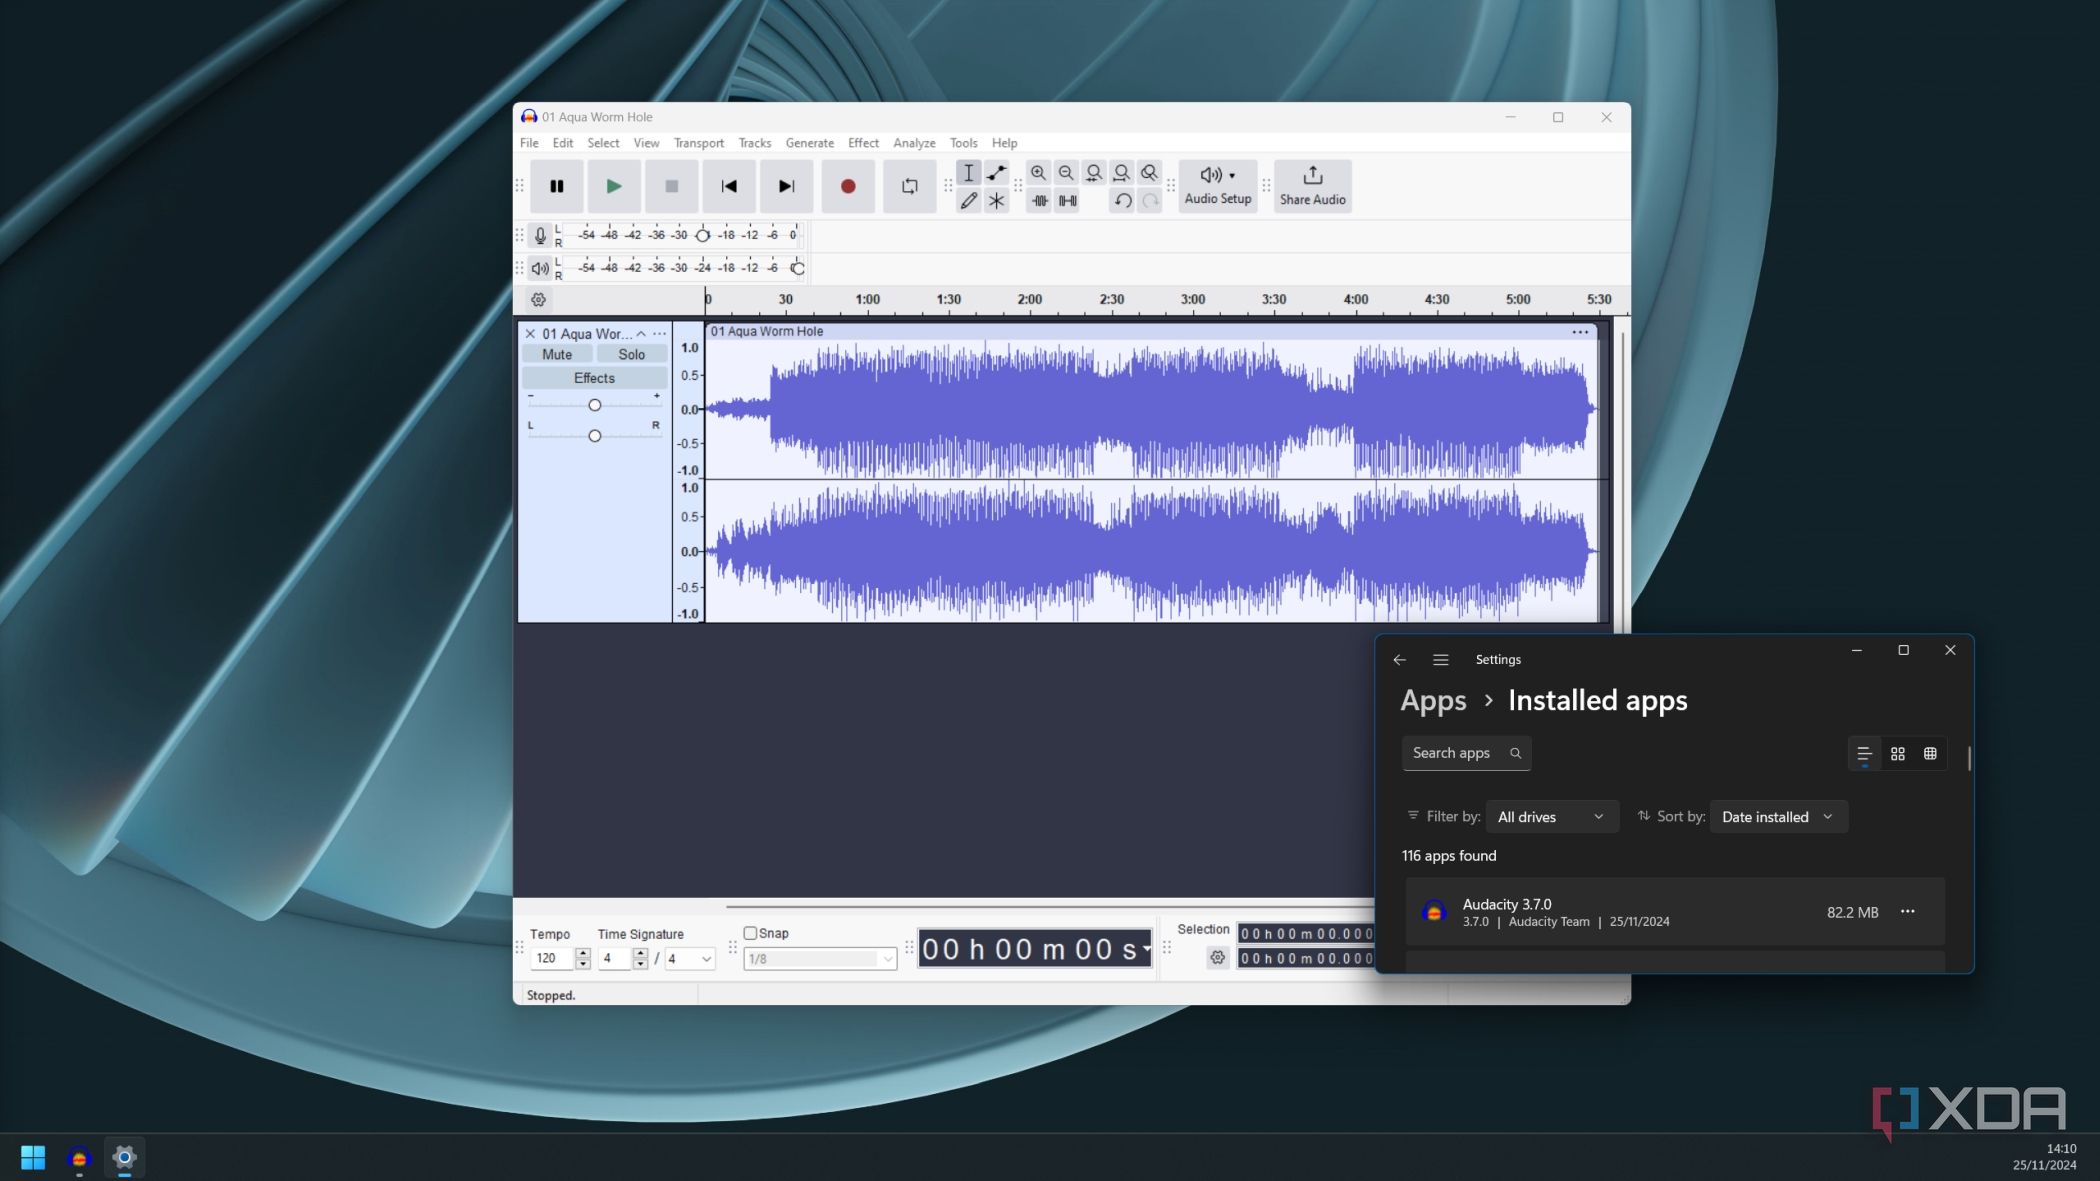Screen dimensions: 2100x1181
Task: Click the track pan slider knob
Action: point(594,436)
